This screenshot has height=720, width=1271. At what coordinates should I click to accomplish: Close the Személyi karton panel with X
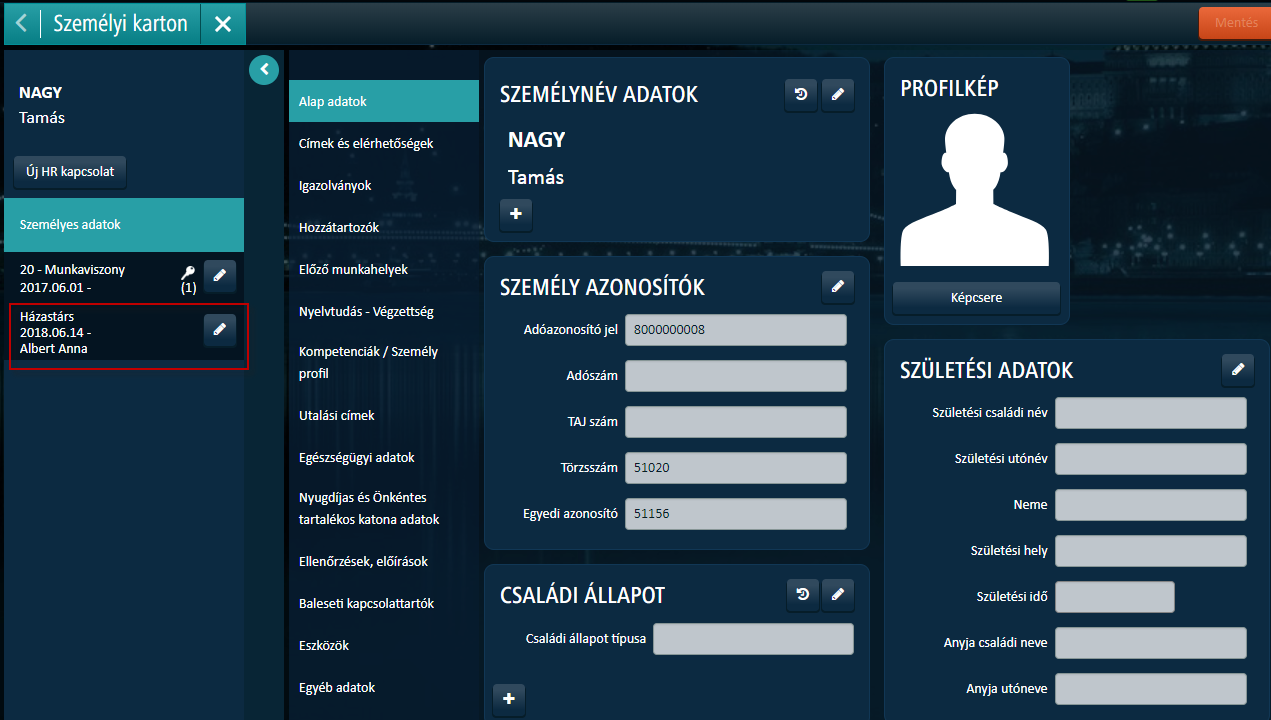223,24
